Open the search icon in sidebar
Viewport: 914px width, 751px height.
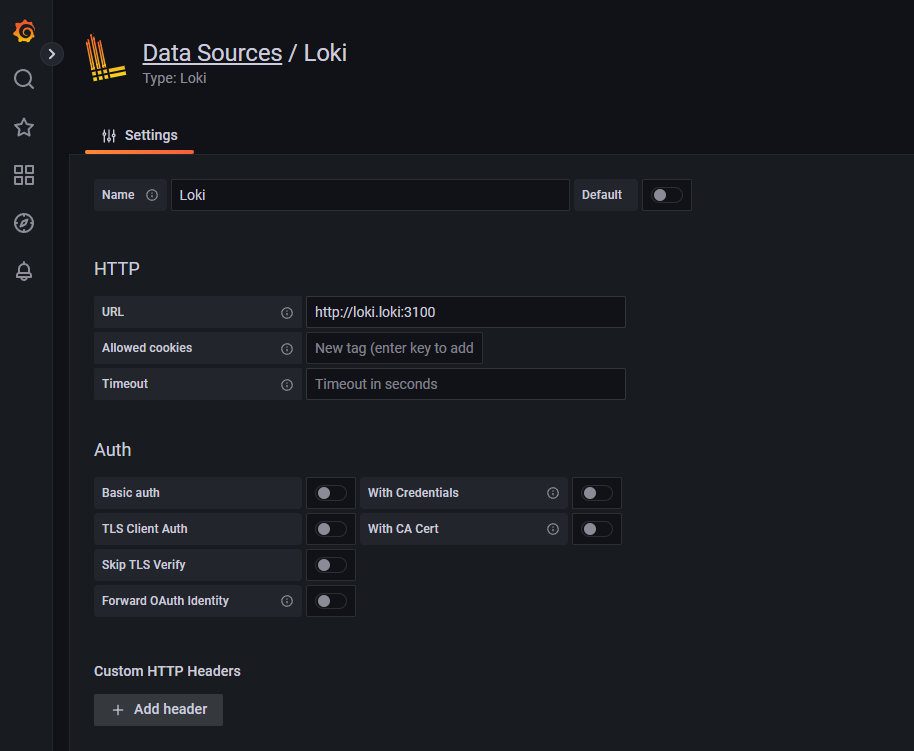coord(24,79)
